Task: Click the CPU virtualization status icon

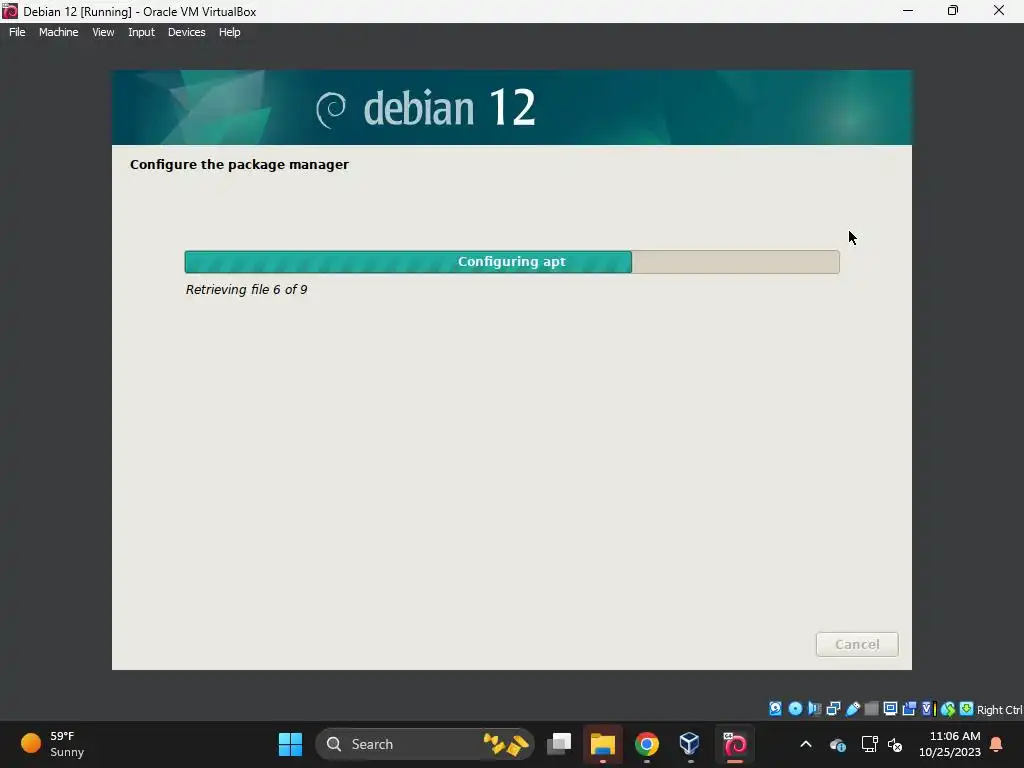Action: tap(928, 709)
